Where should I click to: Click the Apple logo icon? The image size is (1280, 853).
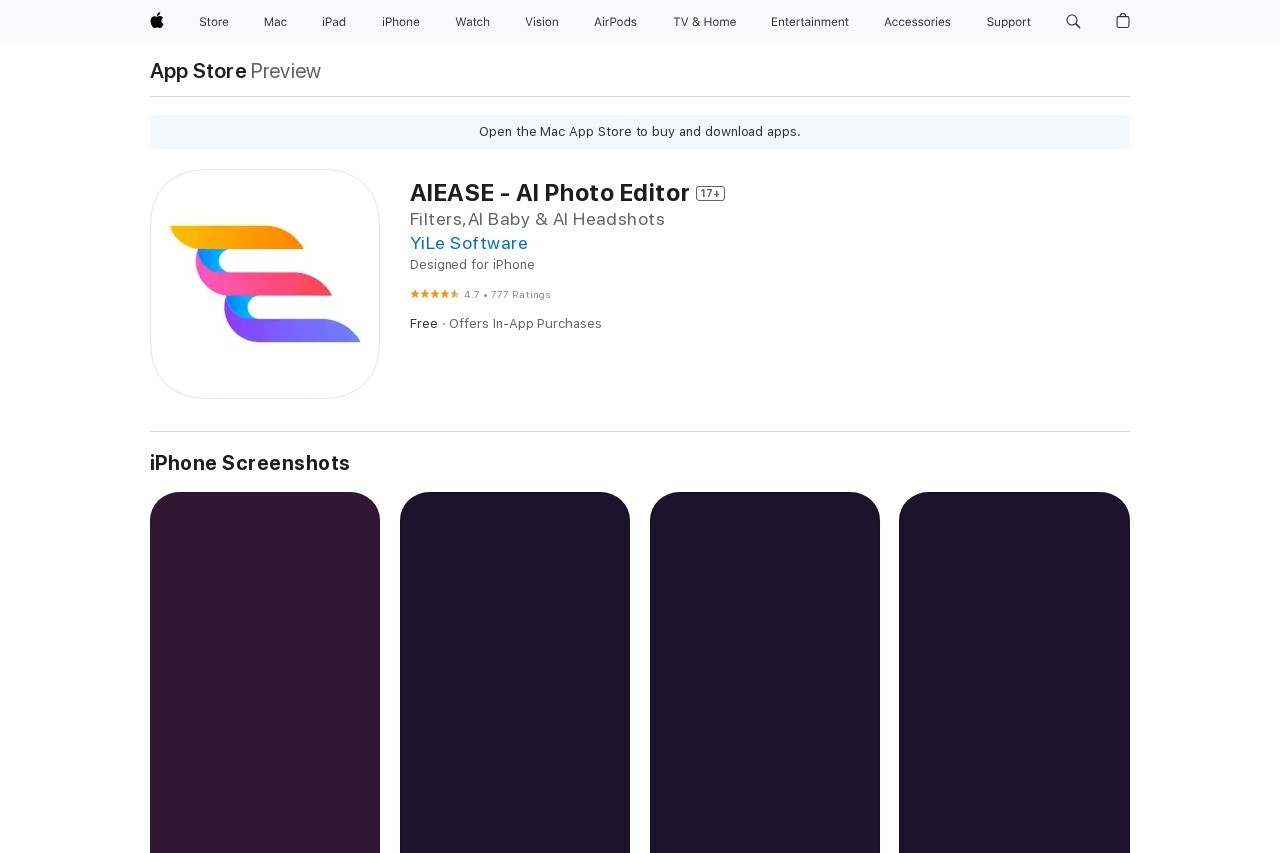157,21
